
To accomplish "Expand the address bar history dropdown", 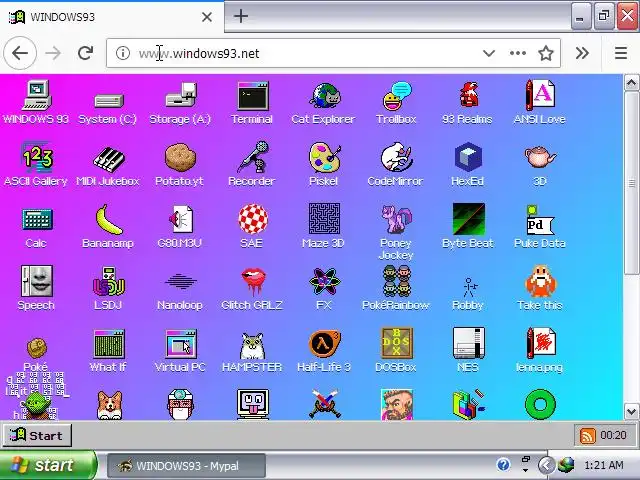I will pos(489,53).
